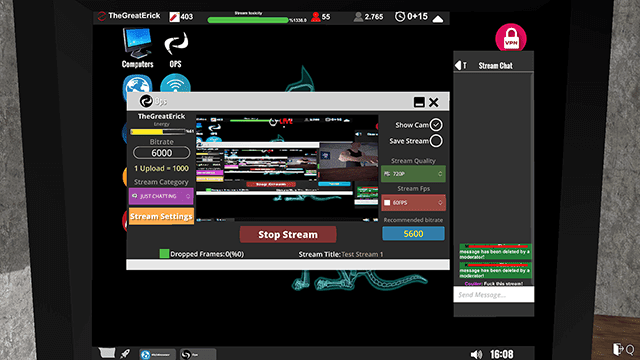Click the clock icon beside 0+15
Screen dimensions: 640x360
tap(400, 16)
